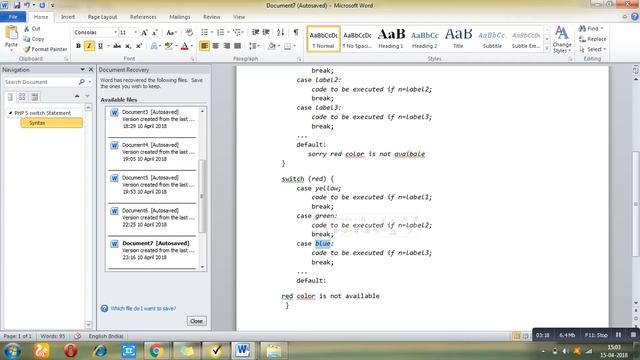Apply superscript formatting
Image resolution: width=640 pixels, height=360 pixels.
139,46
